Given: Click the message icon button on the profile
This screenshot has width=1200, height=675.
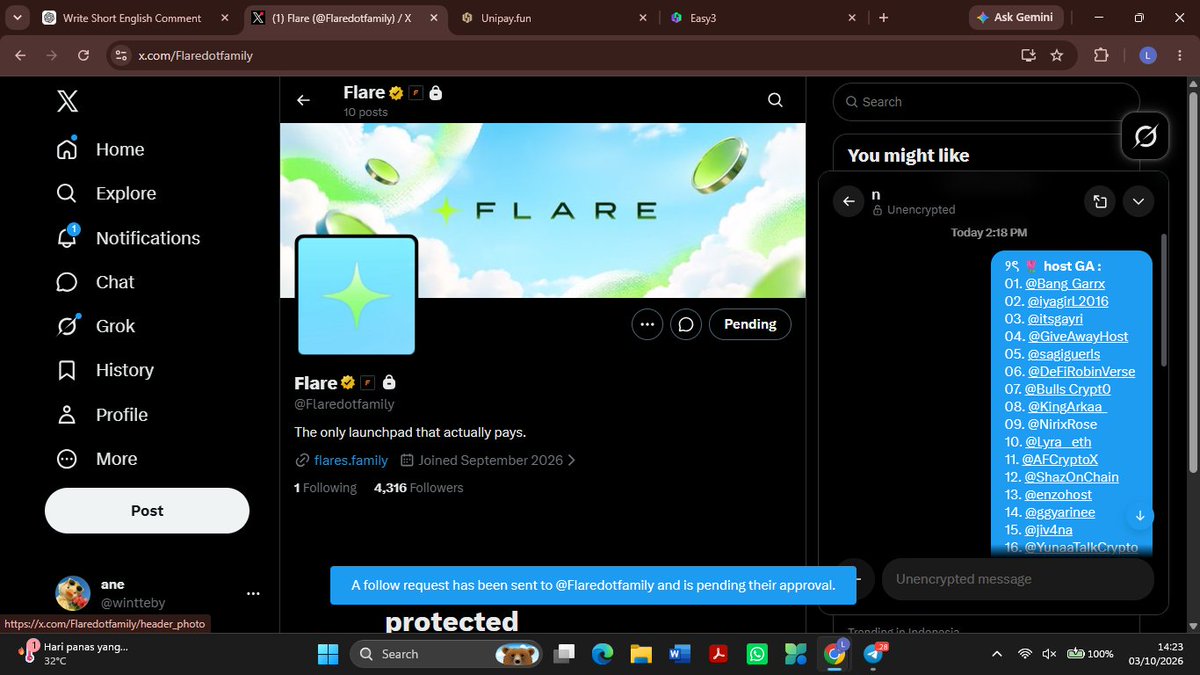Looking at the screenshot, I should (x=687, y=324).
